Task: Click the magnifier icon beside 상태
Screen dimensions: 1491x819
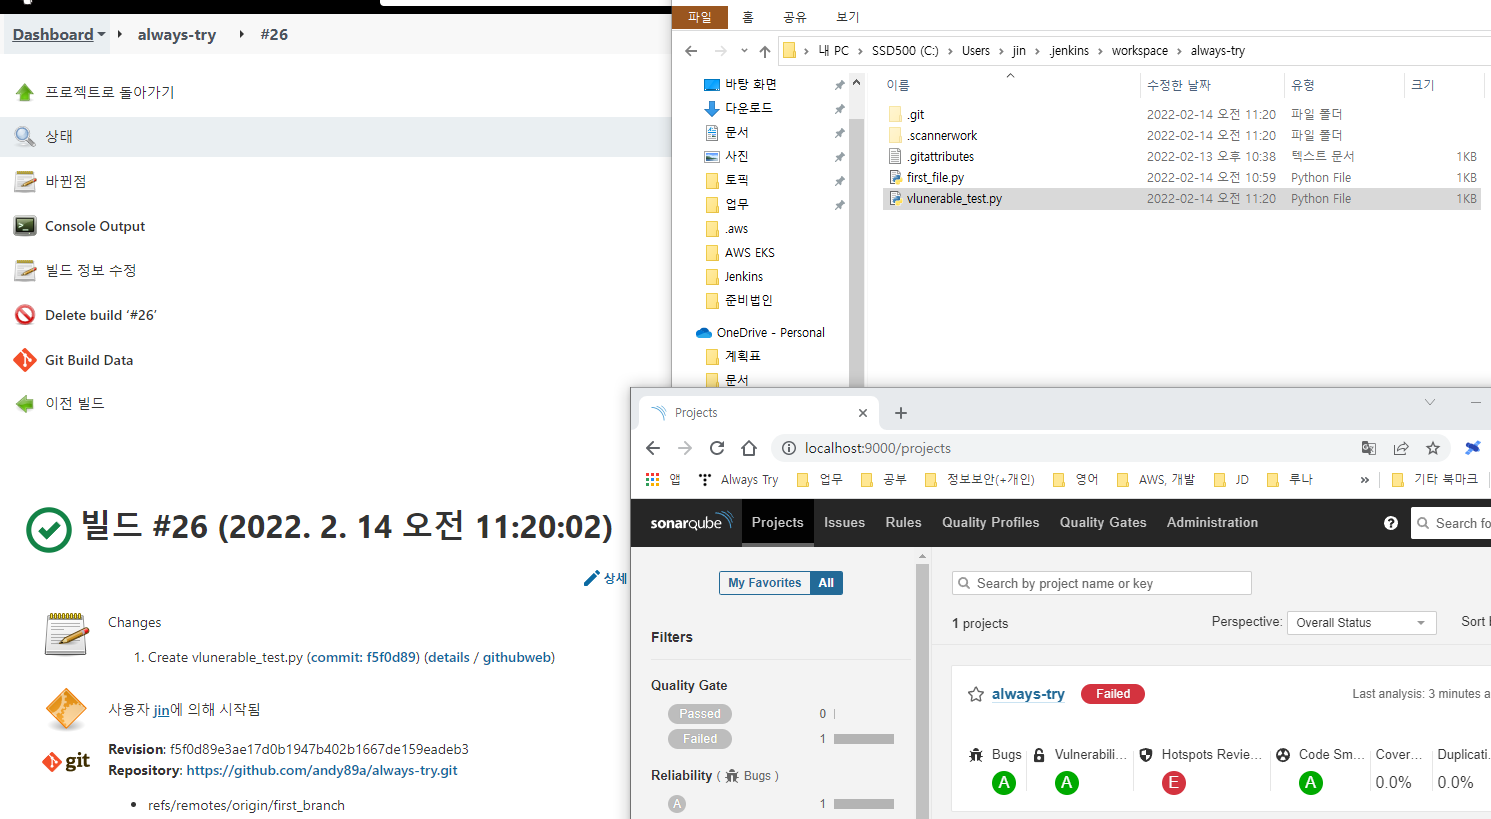Action: (25, 136)
